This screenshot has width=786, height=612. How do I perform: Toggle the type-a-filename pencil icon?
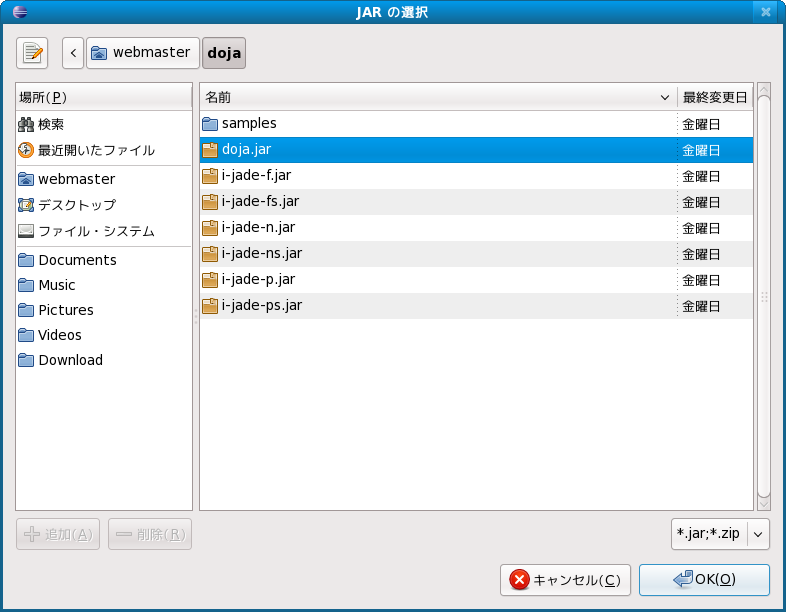pyautogui.click(x=32, y=53)
